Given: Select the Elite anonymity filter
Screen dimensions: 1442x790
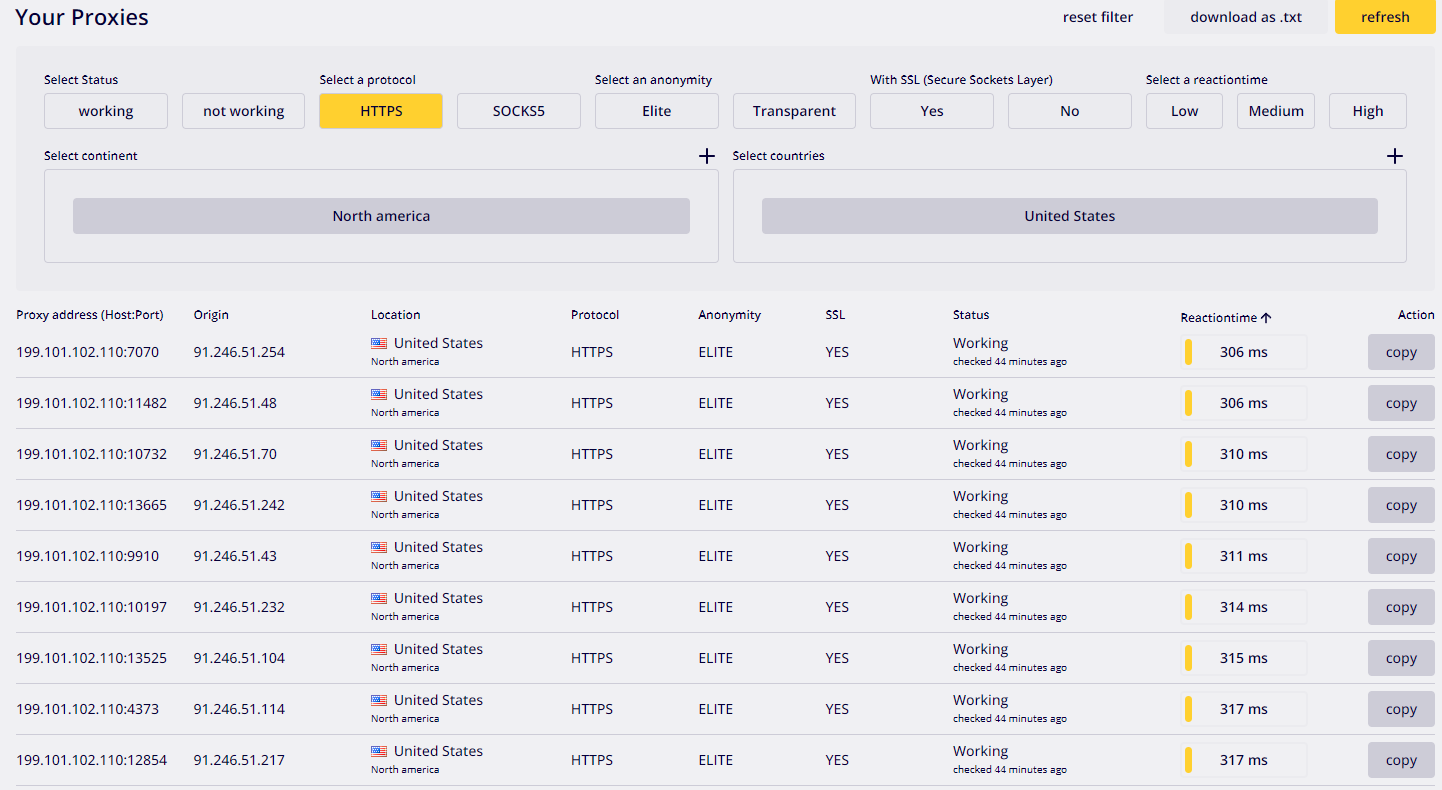Looking at the screenshot, I should (656, 111).
